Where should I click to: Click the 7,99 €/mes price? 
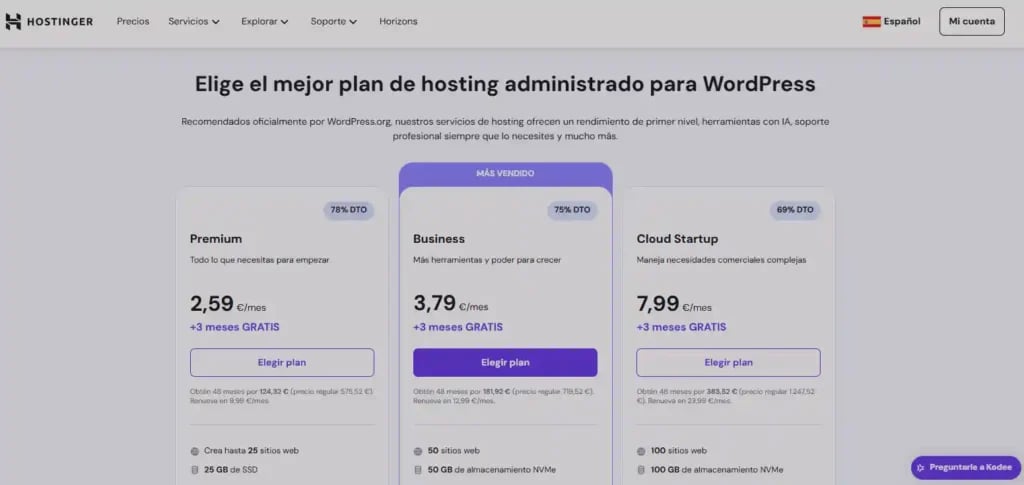tap(674, 304)
